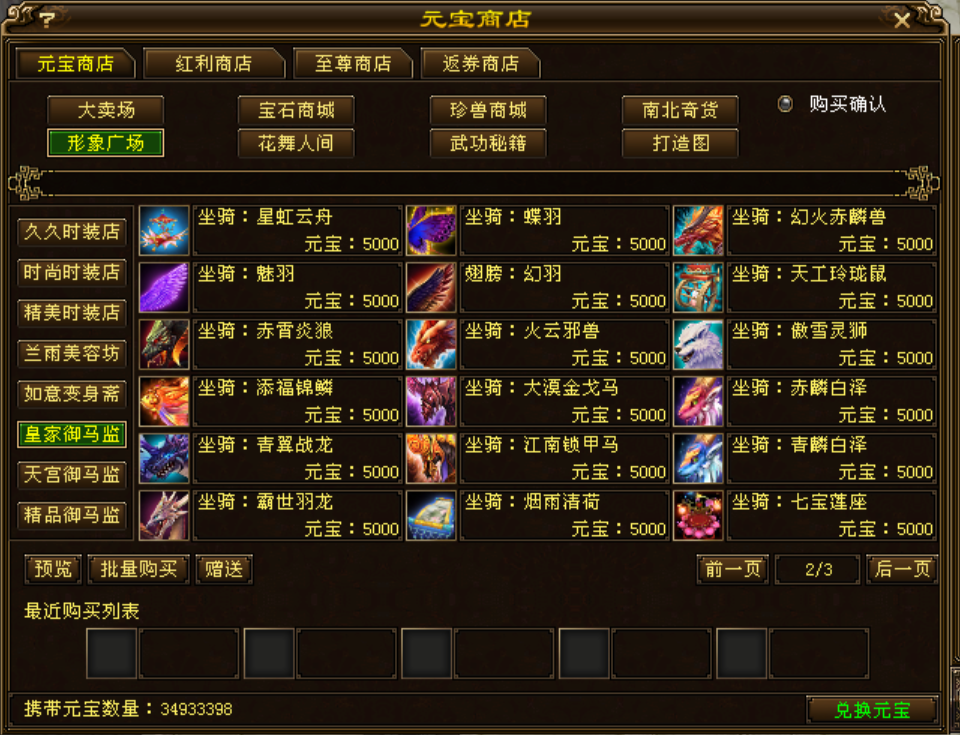
Task: Switch to the 红利商店 tab
Action: coord(214,64)
